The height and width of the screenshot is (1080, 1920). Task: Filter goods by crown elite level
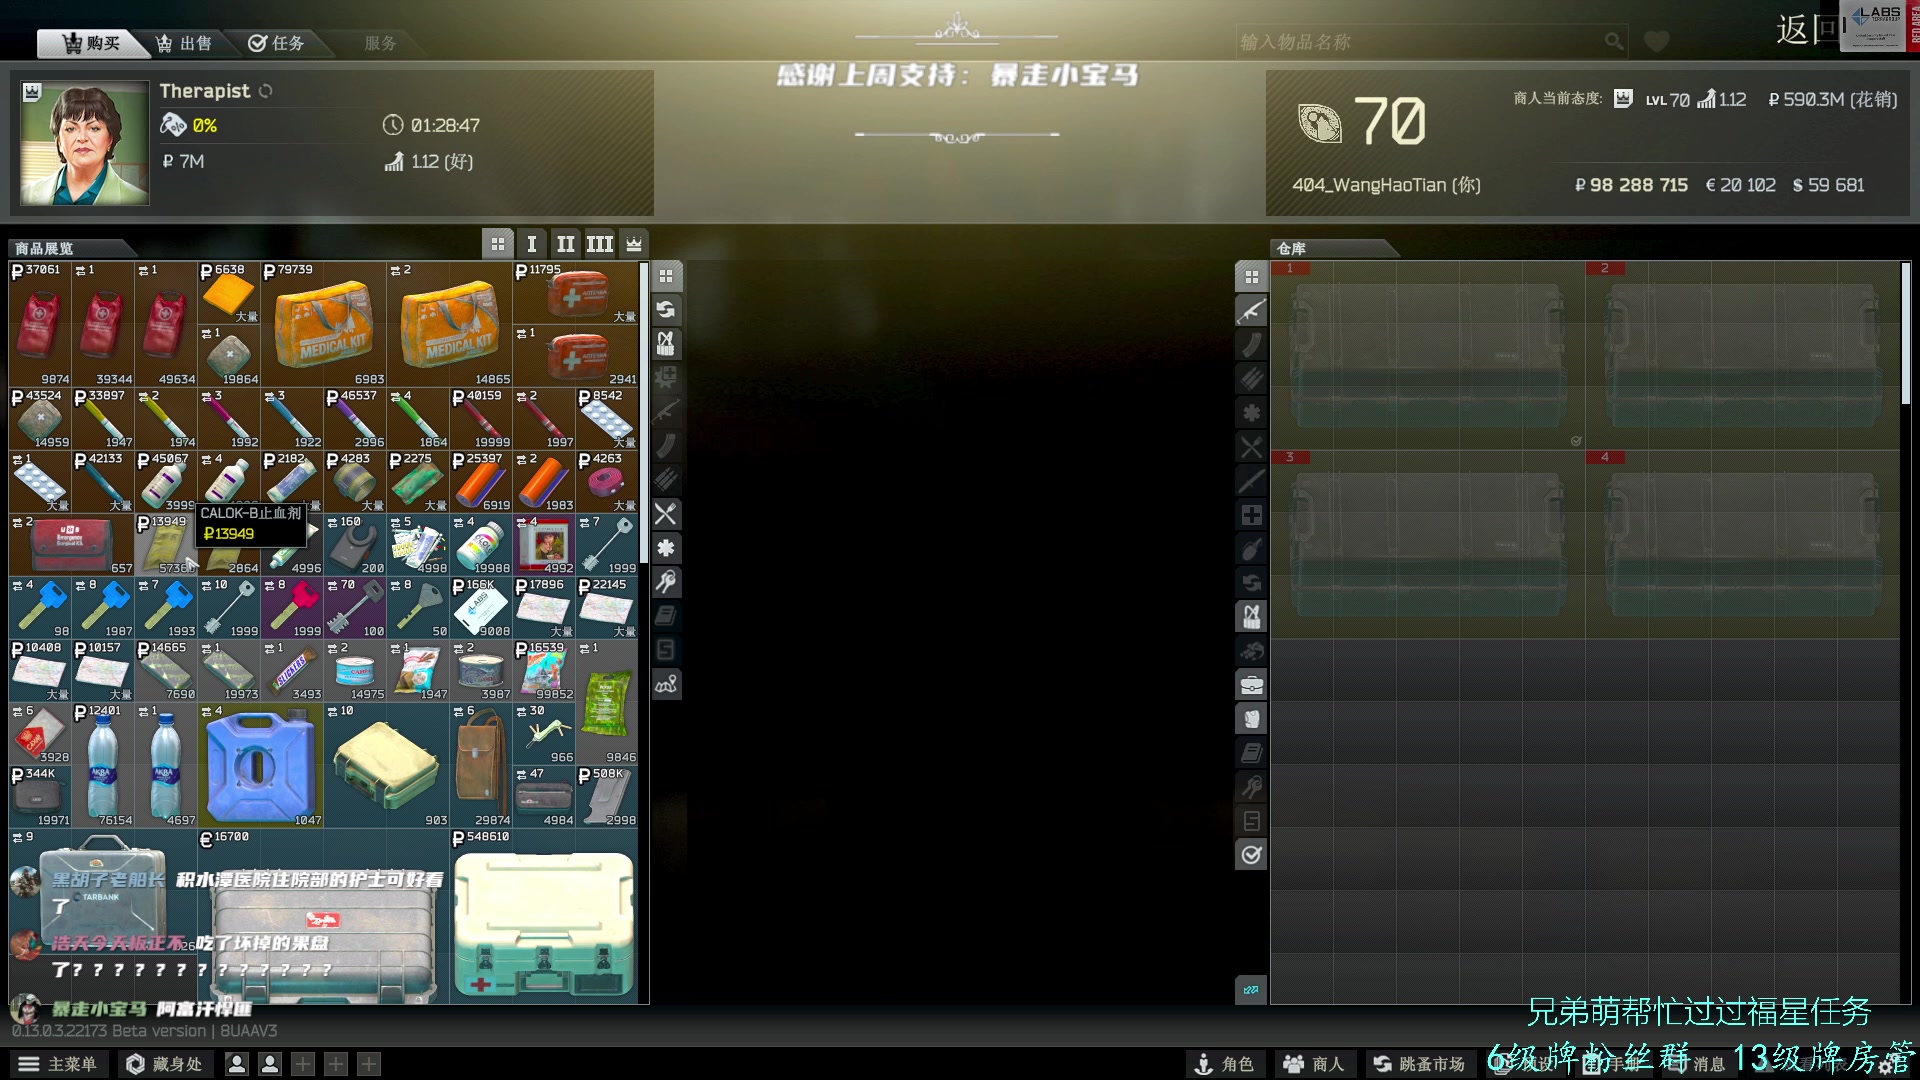[633, 244]
